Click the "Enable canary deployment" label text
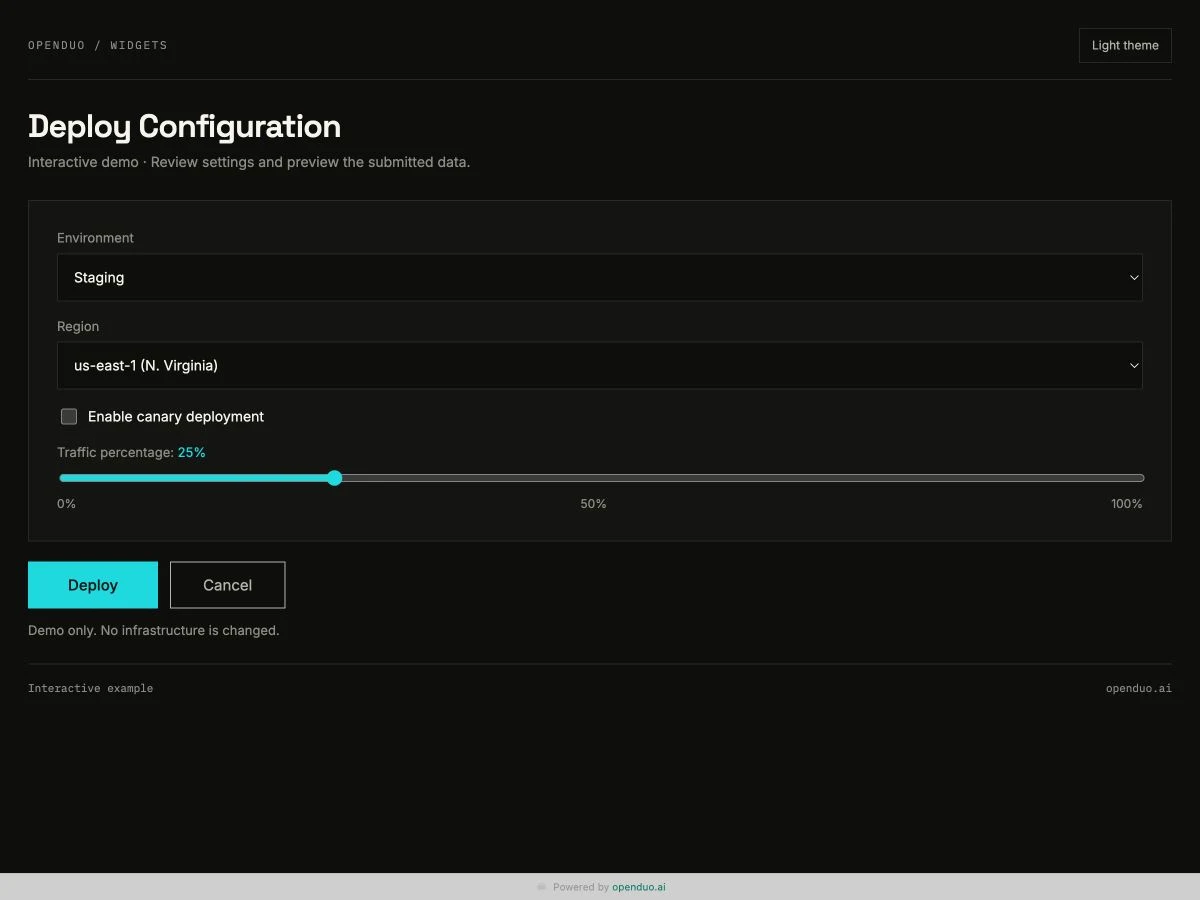The width and height of the screenshot is (1200, 900). coord(176,416)
